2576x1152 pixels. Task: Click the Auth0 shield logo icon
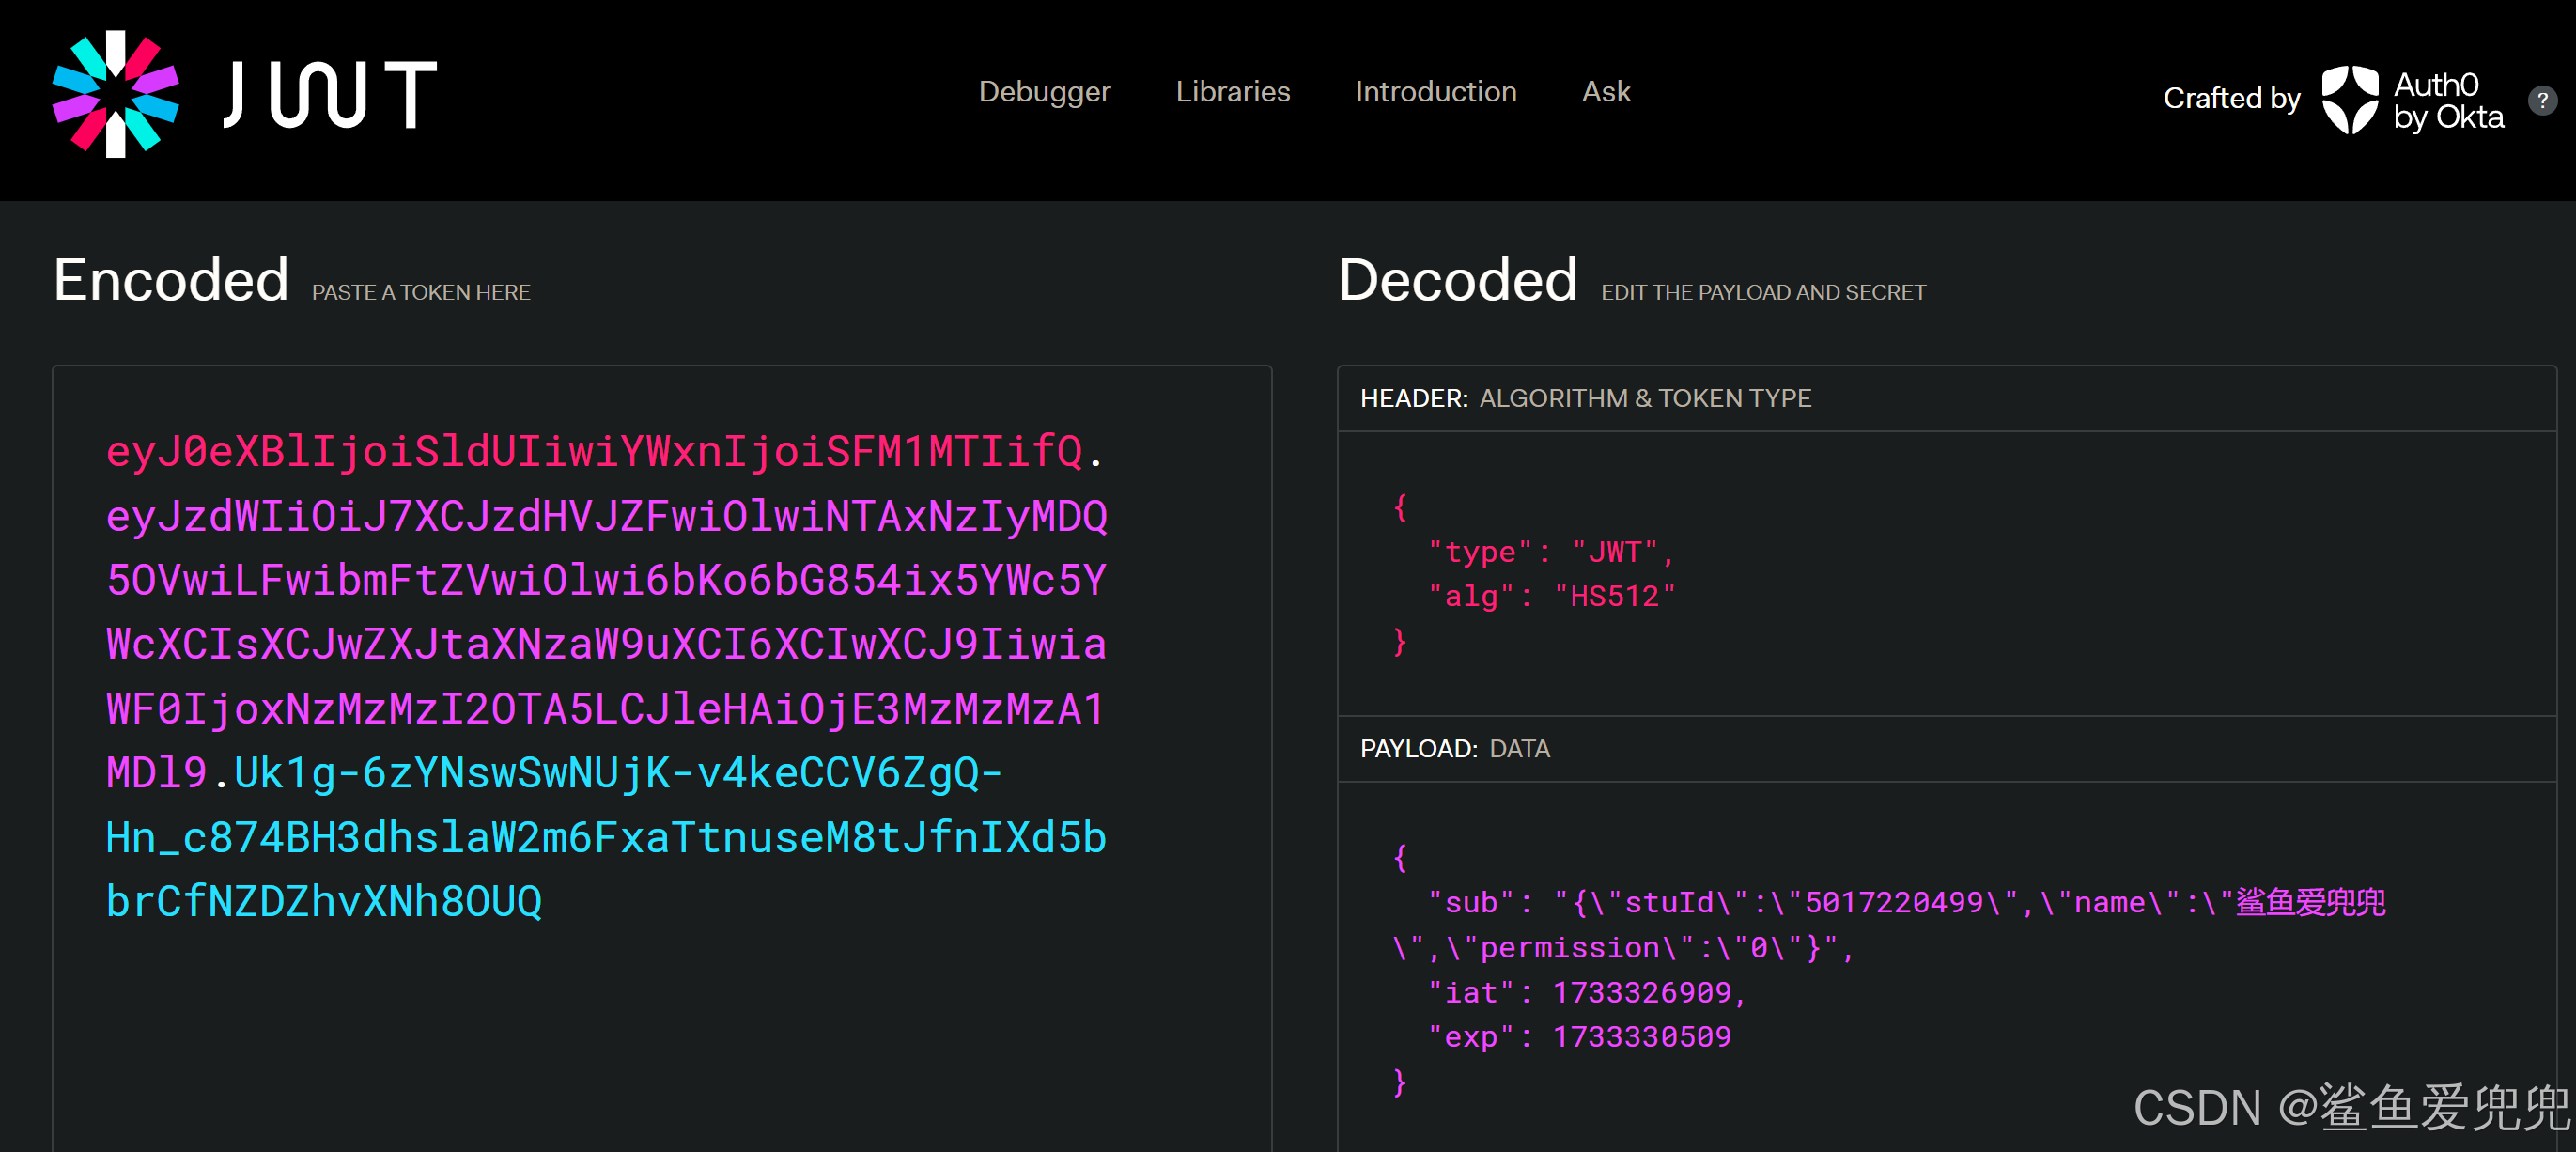pos(2349,99)
